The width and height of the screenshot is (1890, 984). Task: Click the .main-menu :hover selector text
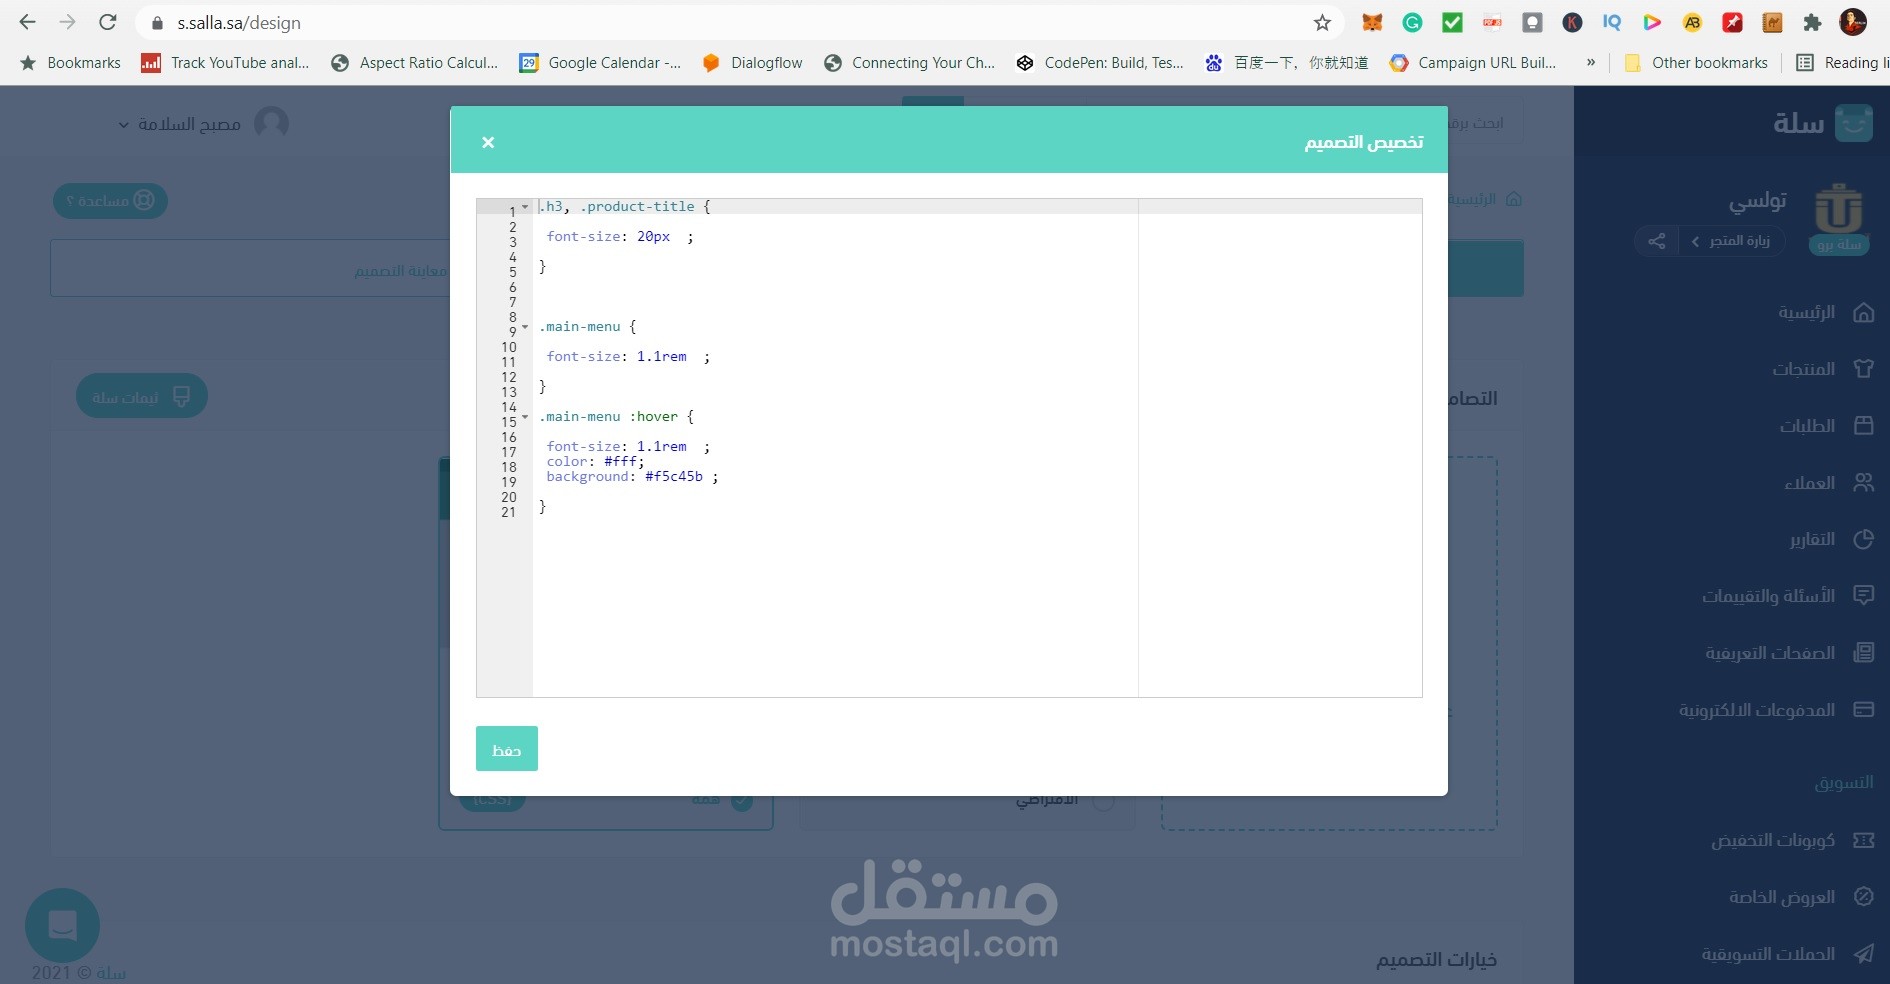(x=609, y=417)
